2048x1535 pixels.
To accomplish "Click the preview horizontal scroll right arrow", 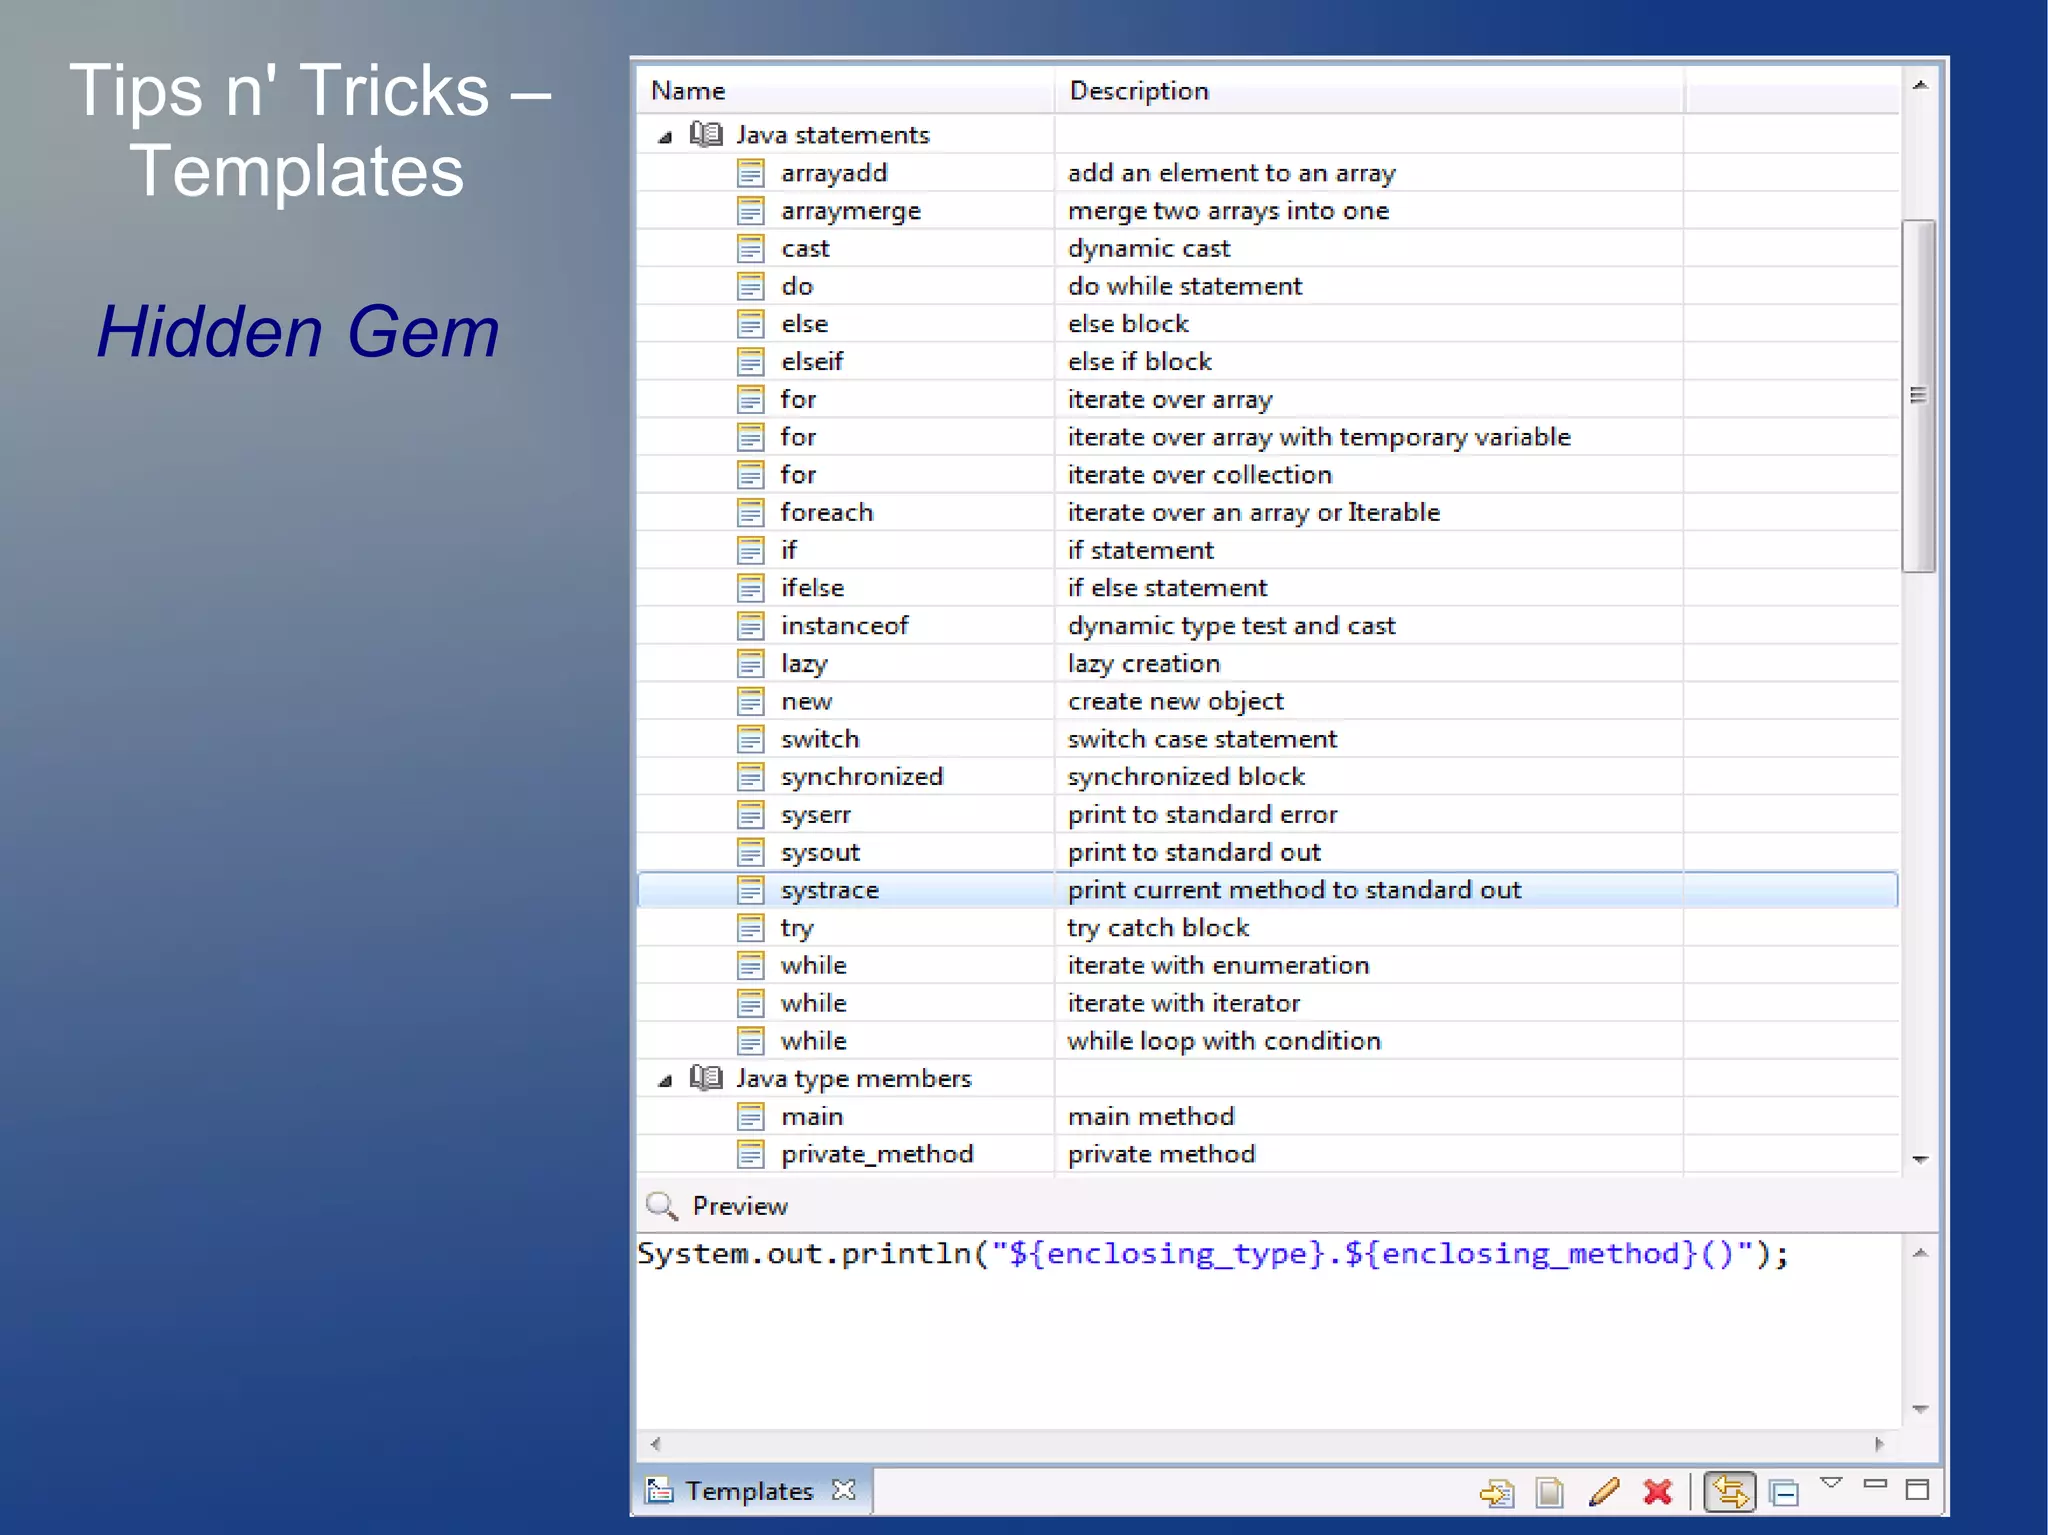I will coord(1879,1444).
